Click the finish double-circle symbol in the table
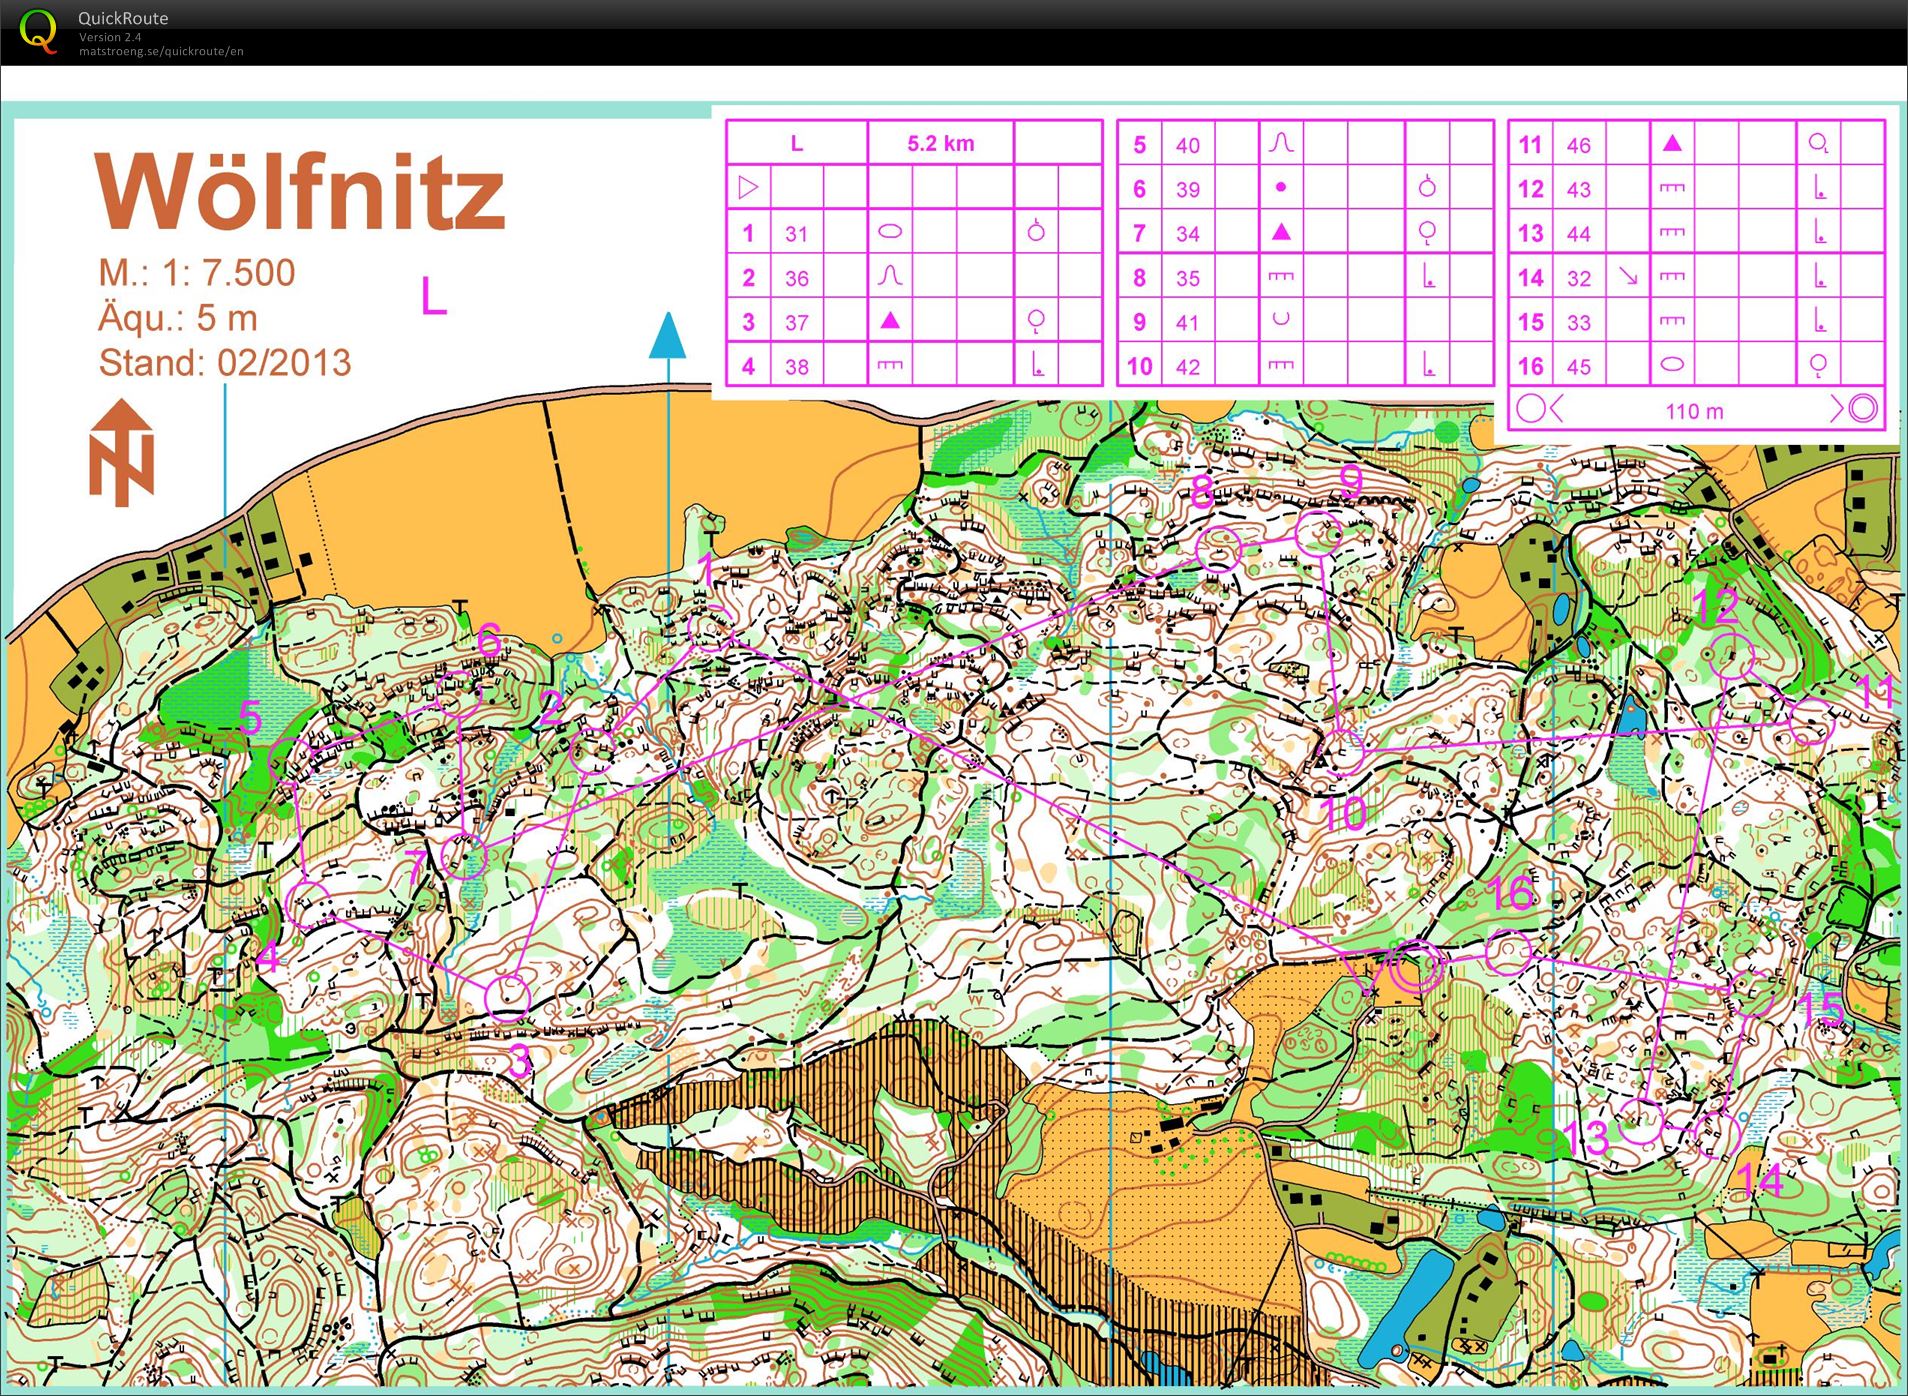1908x1396 pixels. click(1863, 408)
